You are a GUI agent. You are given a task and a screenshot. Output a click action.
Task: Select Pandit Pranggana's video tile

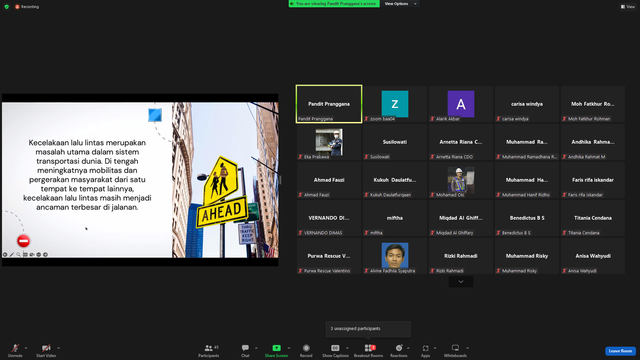pos(329,104)
